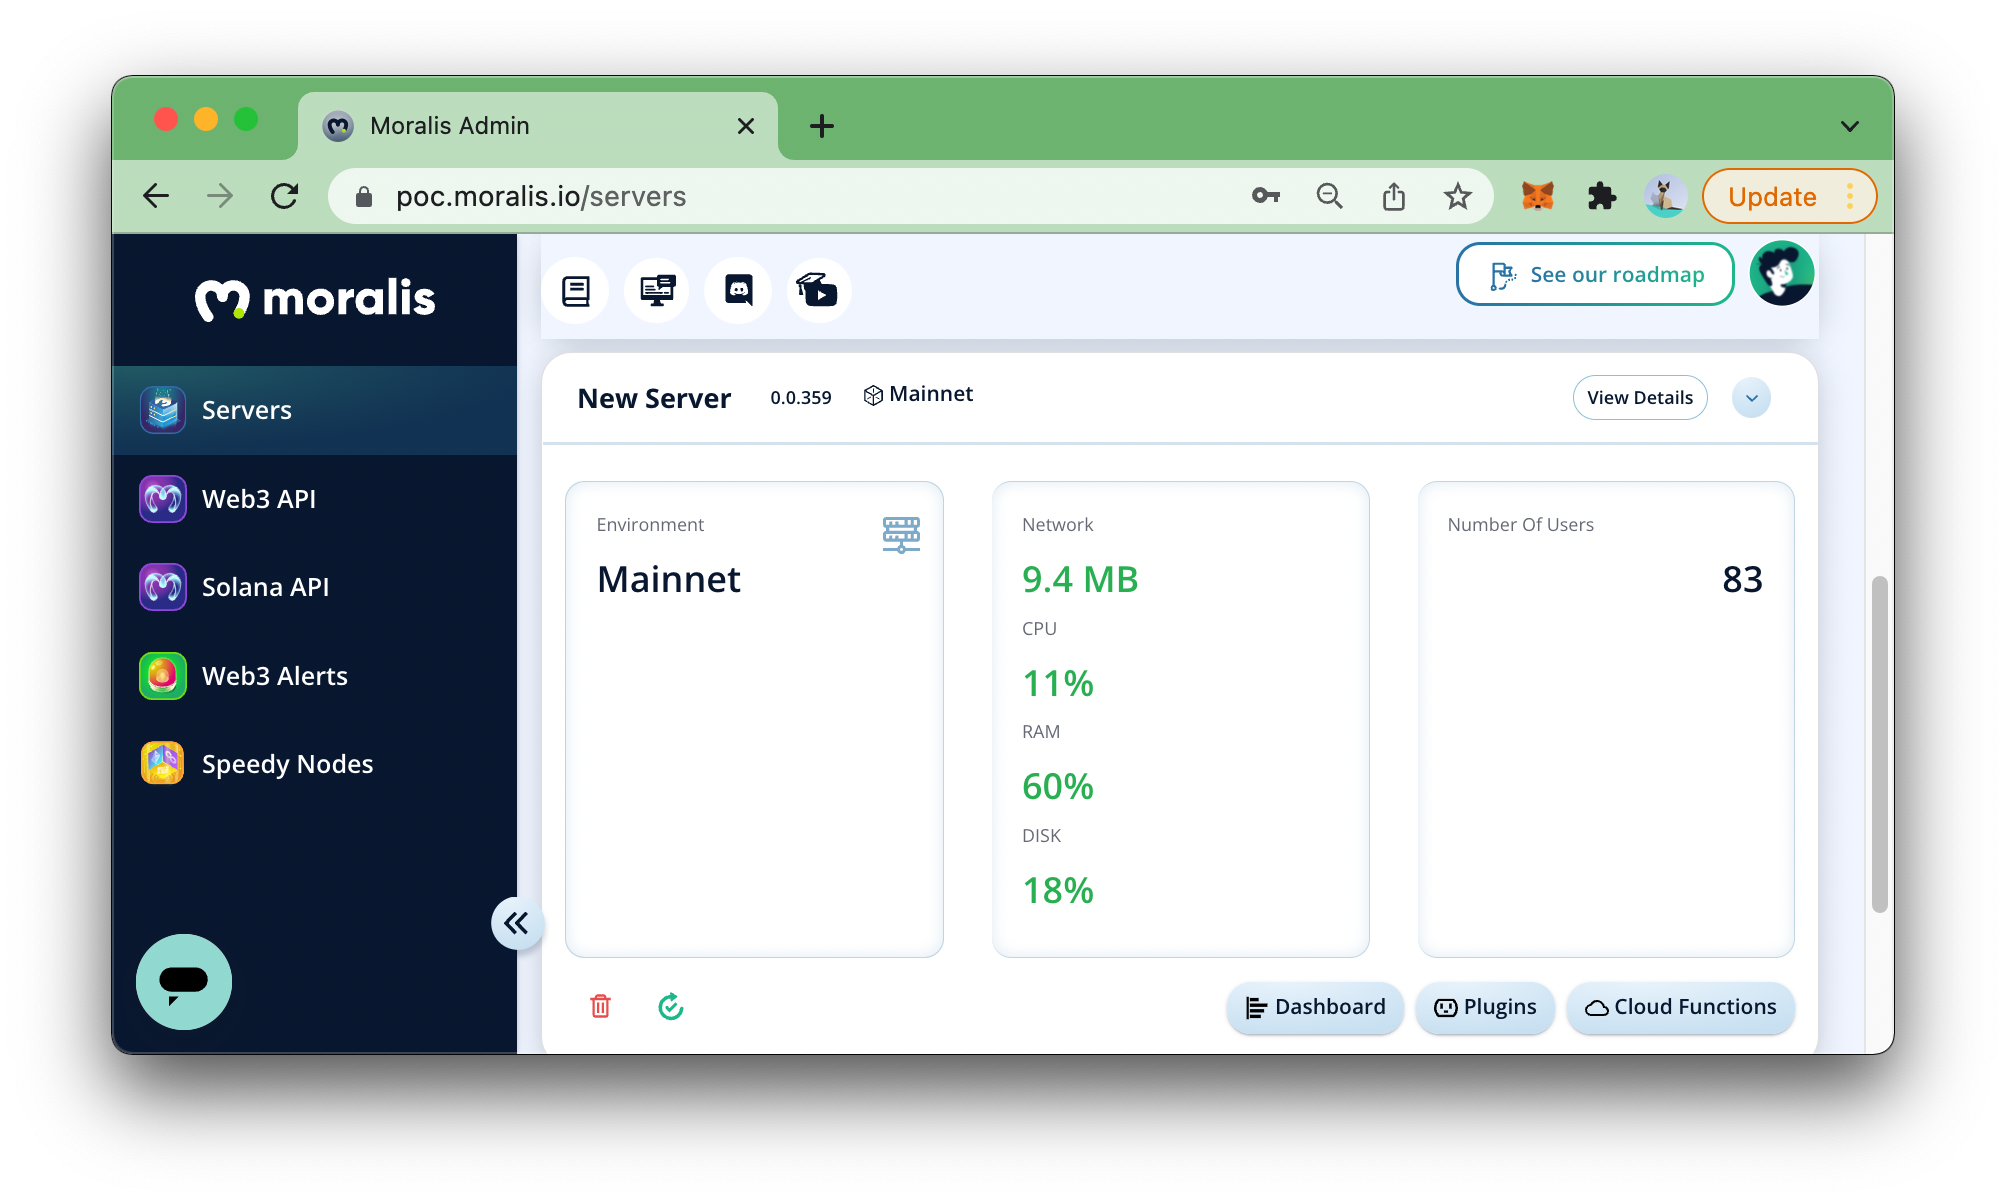The height and width of the screenshot is (1202, 2006).
Task: Click the Network 9.4 MB value
Action: click(1080, 580)
